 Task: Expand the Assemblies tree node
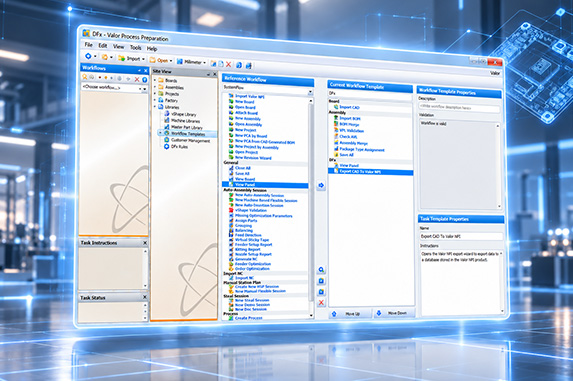pyautogui.click(x=155, y=87)
